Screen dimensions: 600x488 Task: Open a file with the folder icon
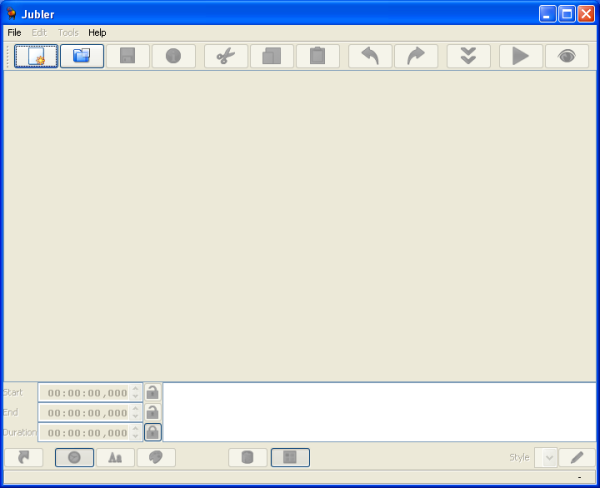click(82, 56)
